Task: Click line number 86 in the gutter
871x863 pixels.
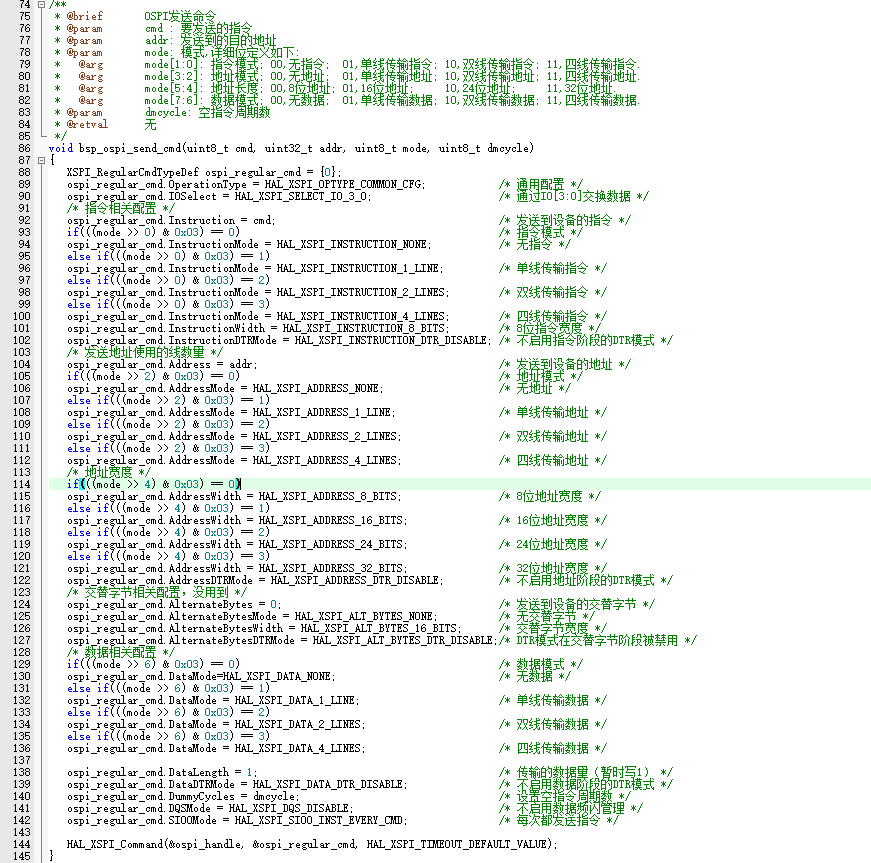Action: (x=24, y=148)
